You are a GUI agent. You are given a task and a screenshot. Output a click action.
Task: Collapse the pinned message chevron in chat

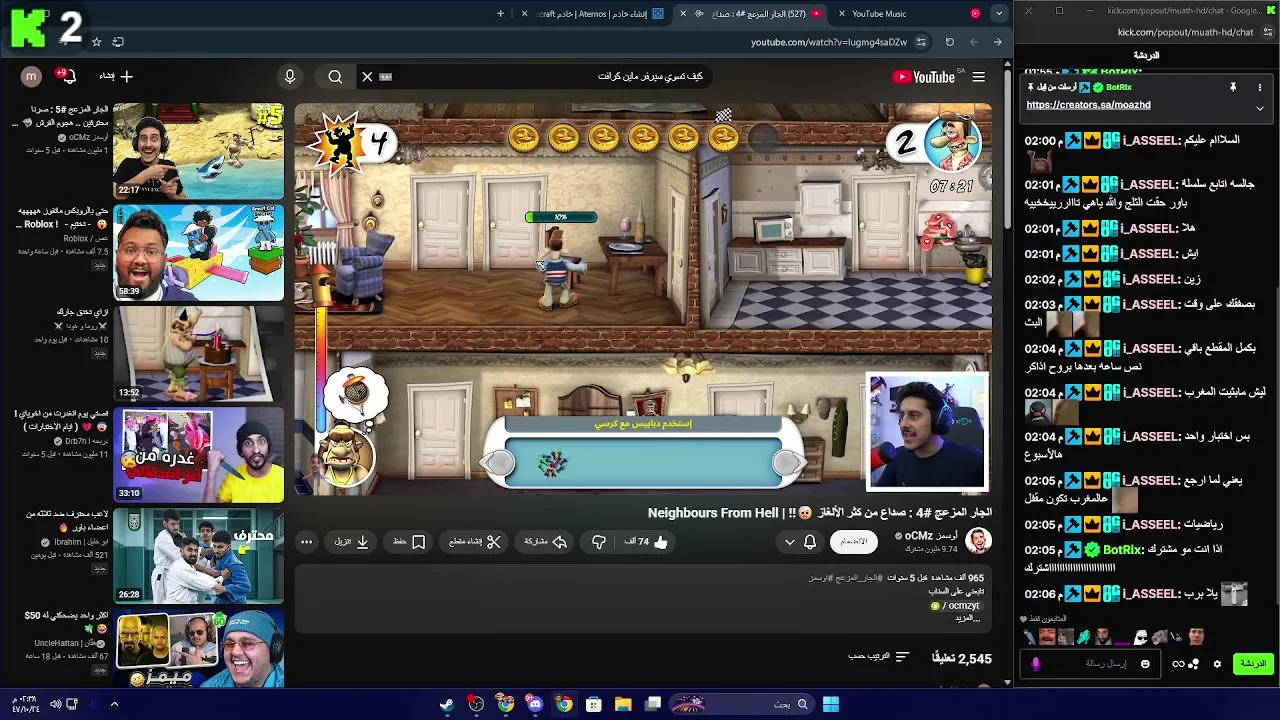coord(1260,108)
